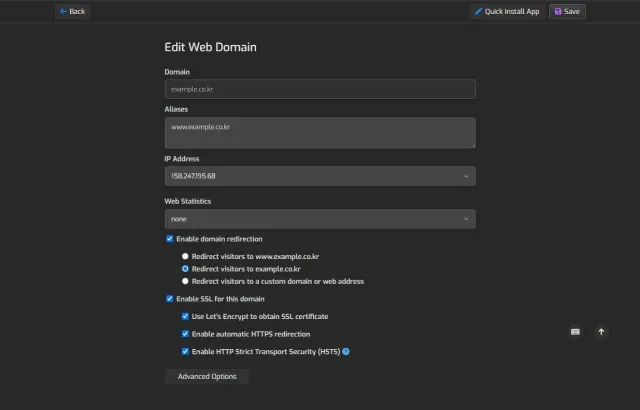
Task: Open the IP Address dropdown
Action: (320, 176)
